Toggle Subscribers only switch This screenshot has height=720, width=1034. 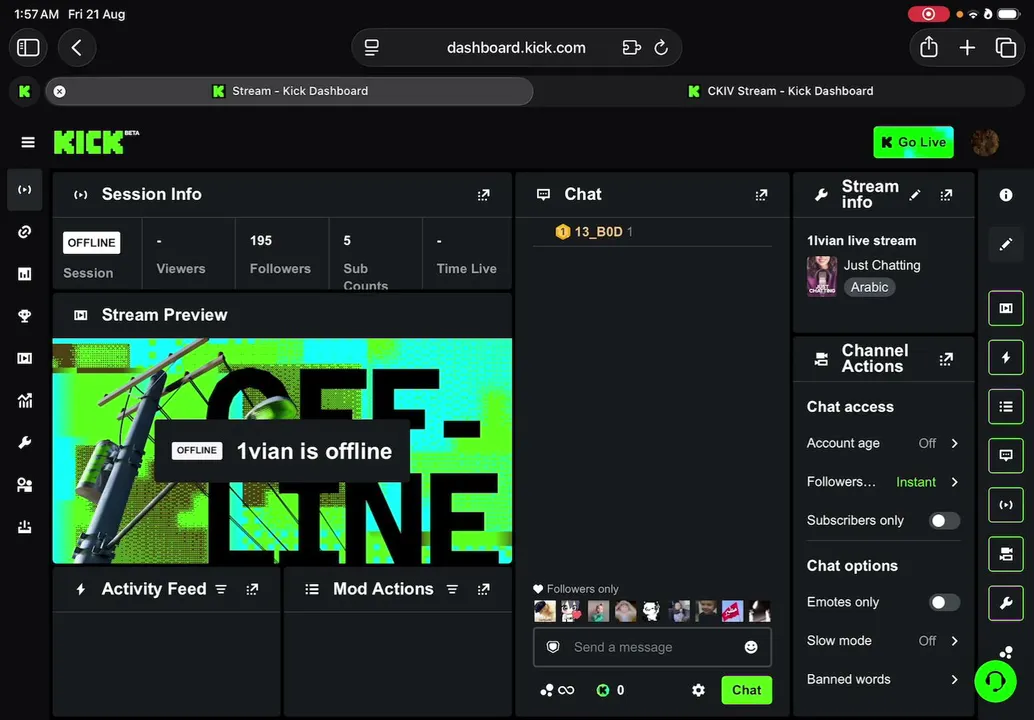point(944,521)
